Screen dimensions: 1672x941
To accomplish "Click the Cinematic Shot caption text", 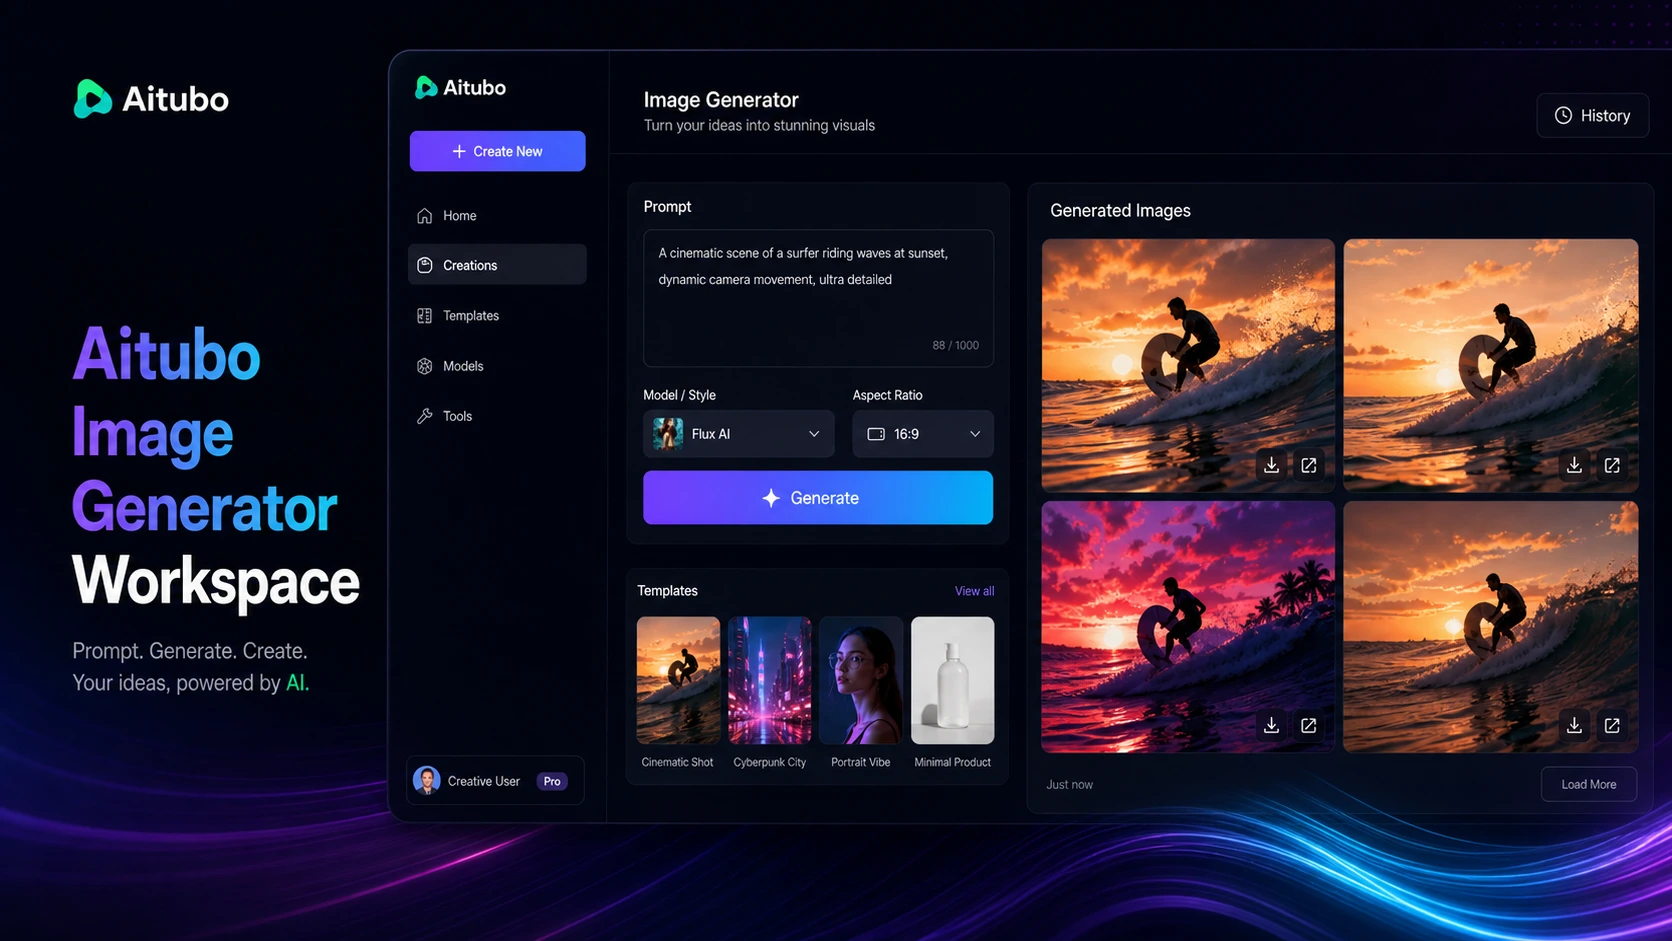I will (x=677, y=762).
